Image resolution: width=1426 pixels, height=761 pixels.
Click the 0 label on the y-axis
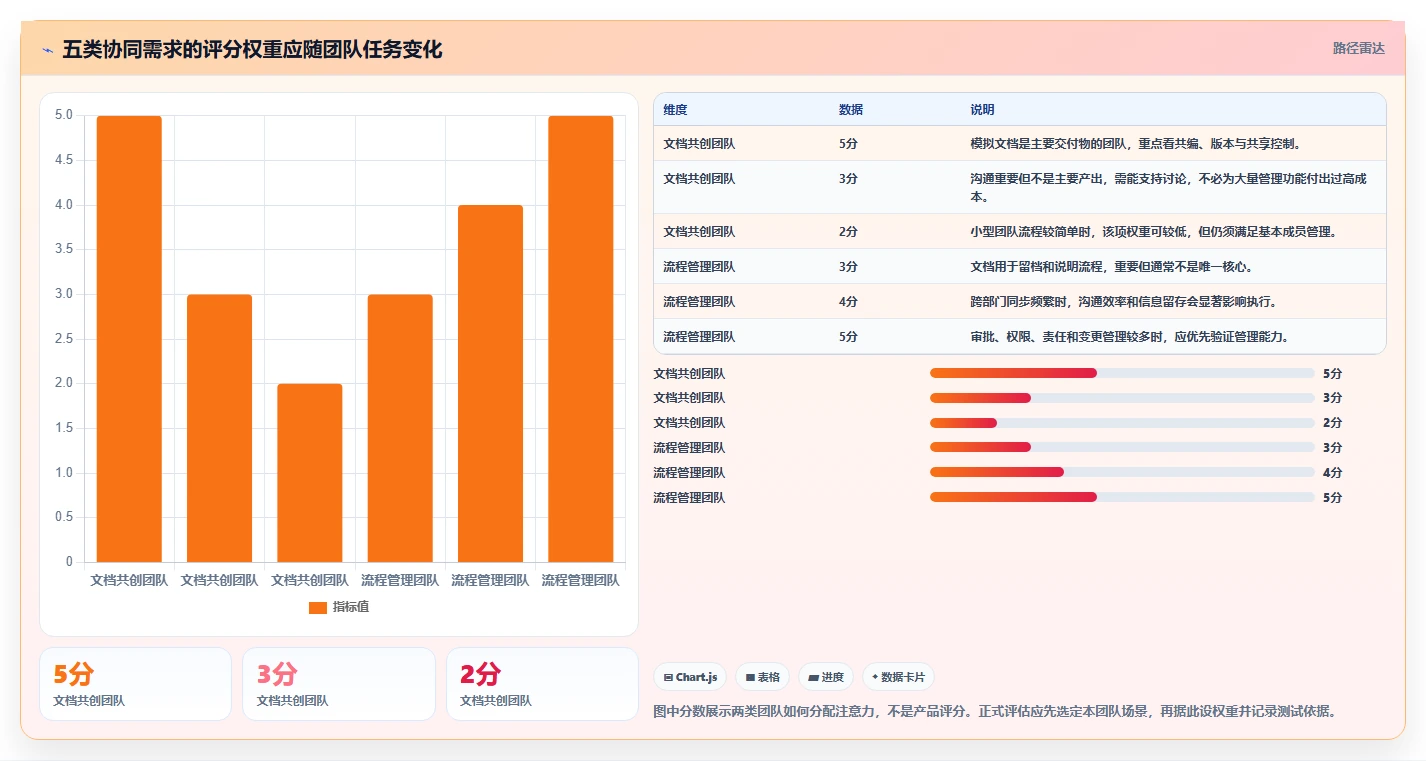[x=69, y=562]
